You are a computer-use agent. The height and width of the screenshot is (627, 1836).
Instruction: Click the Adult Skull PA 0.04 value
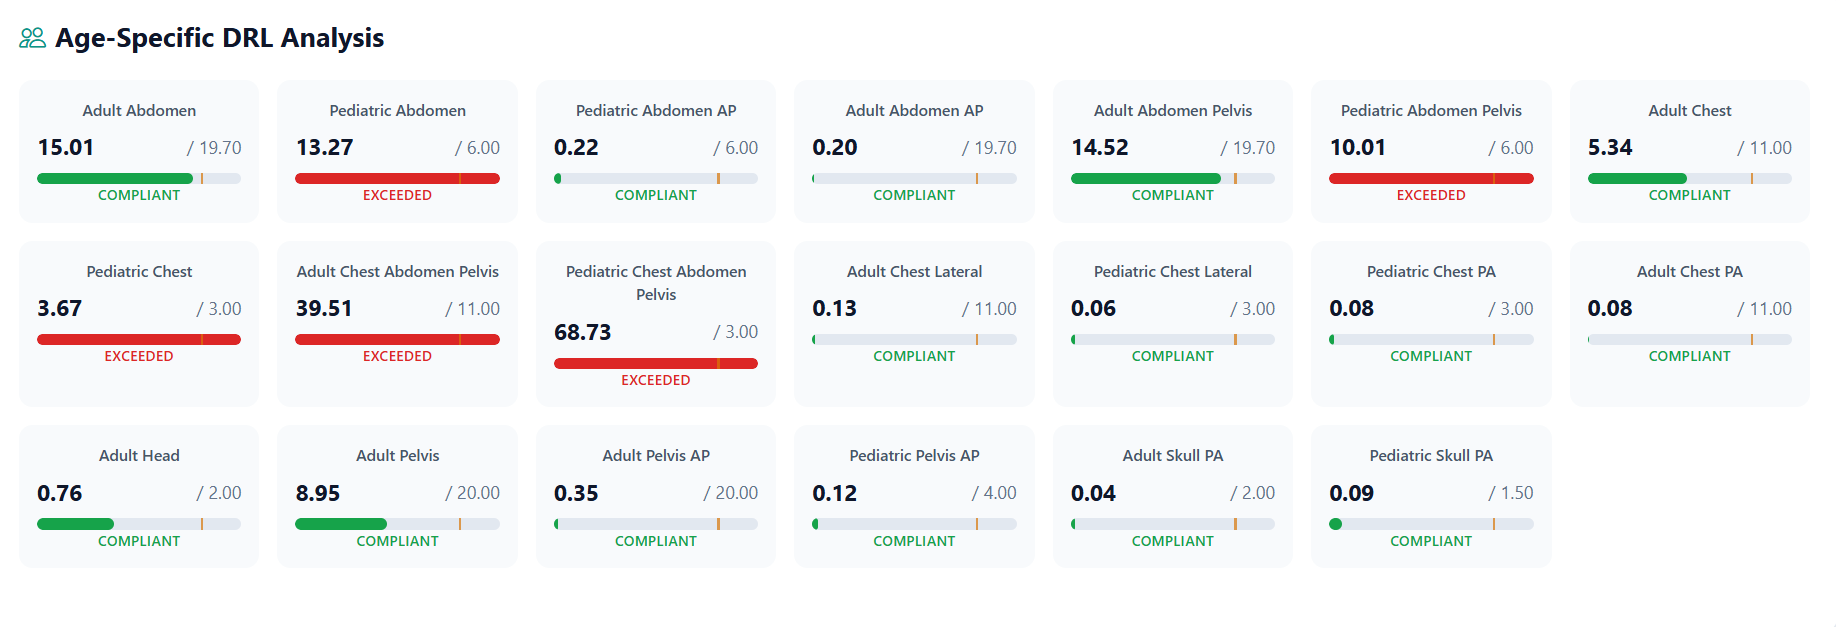[x=1093, y=493]
